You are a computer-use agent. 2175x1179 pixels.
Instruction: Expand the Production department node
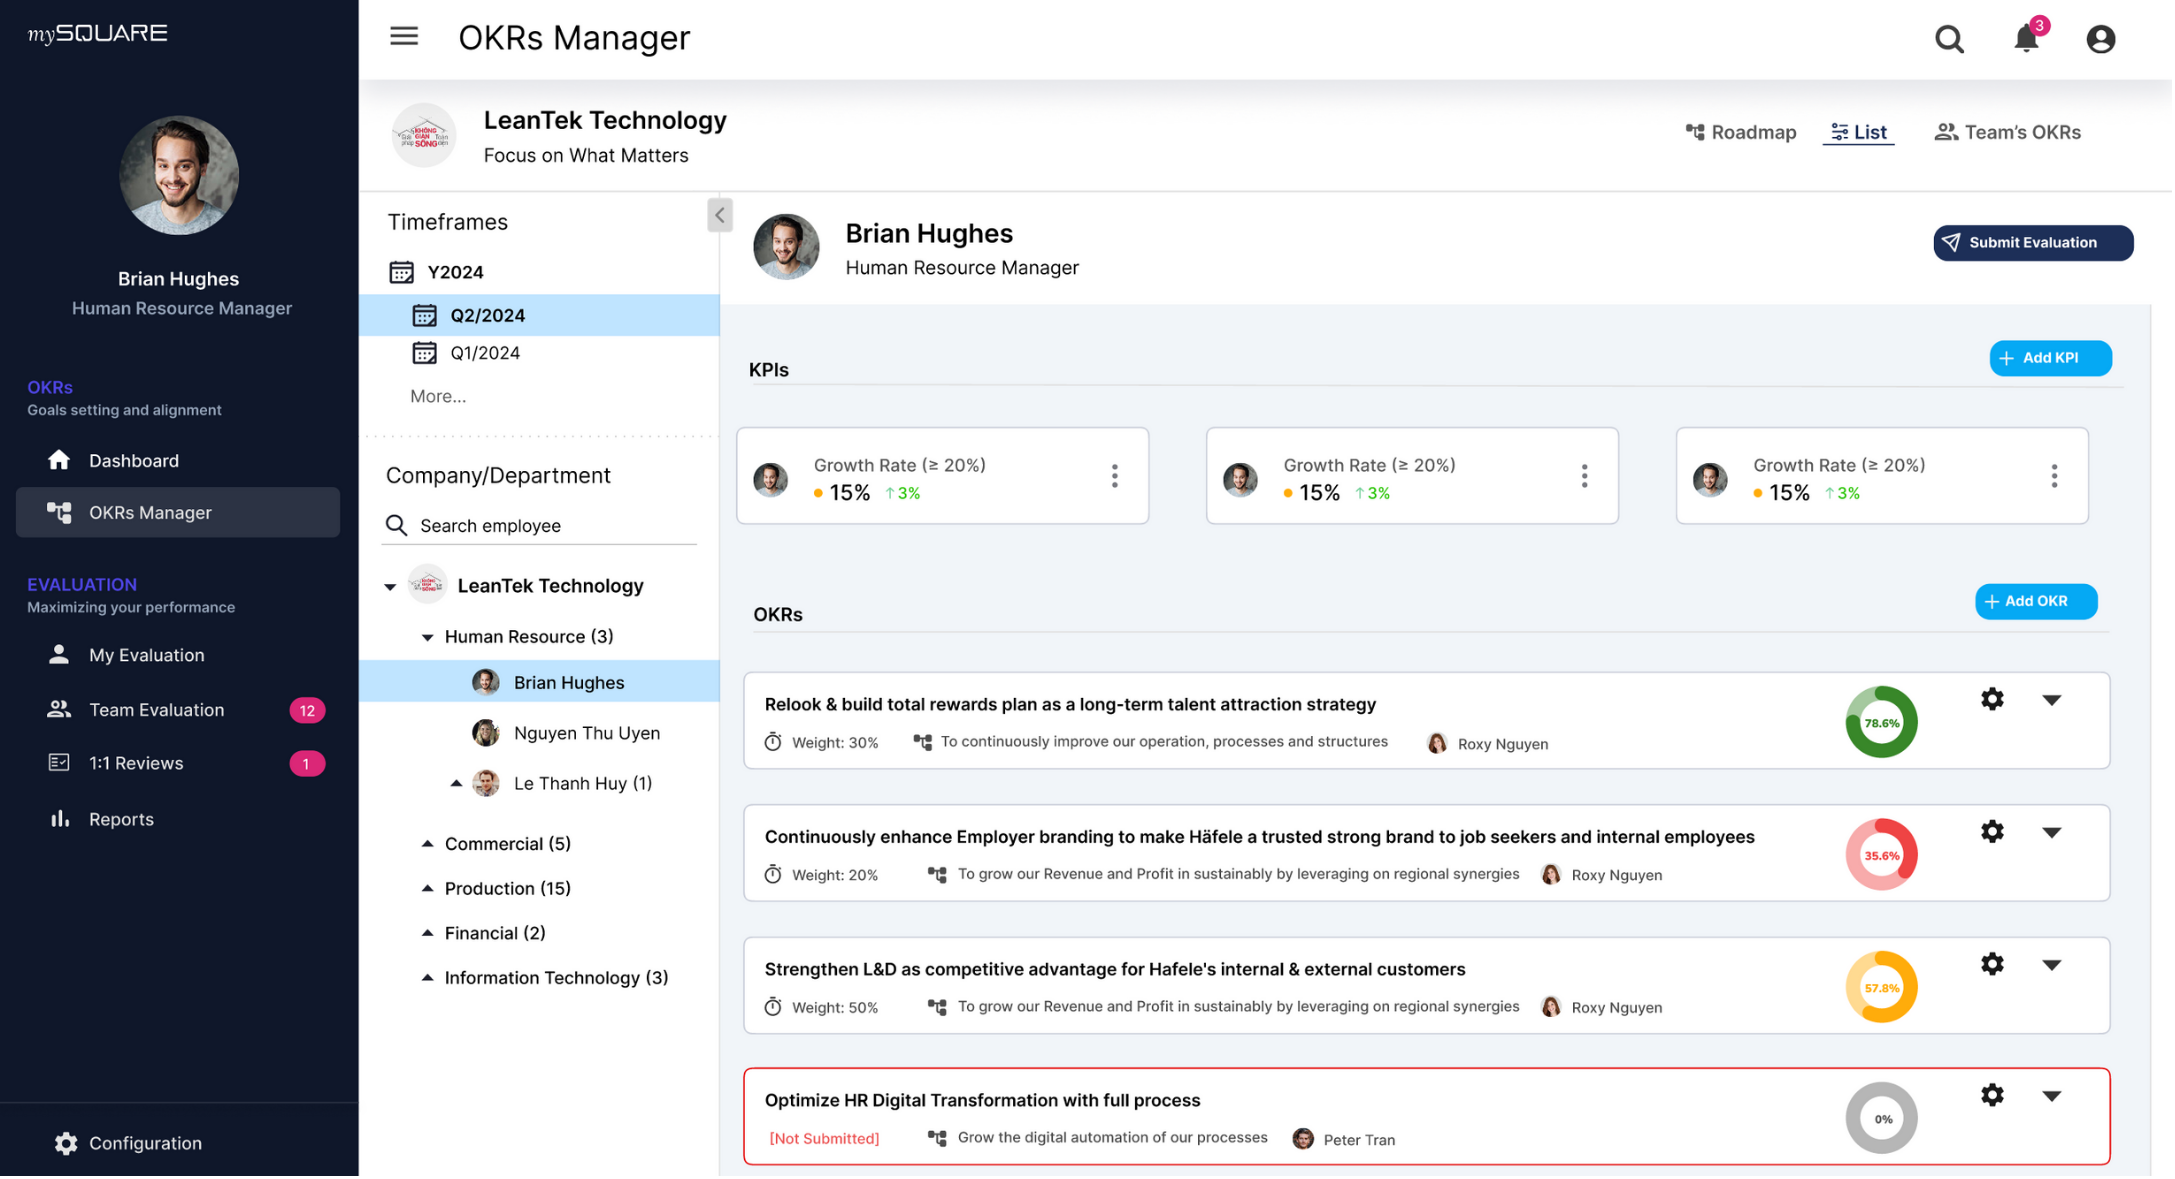coord(427,888)
